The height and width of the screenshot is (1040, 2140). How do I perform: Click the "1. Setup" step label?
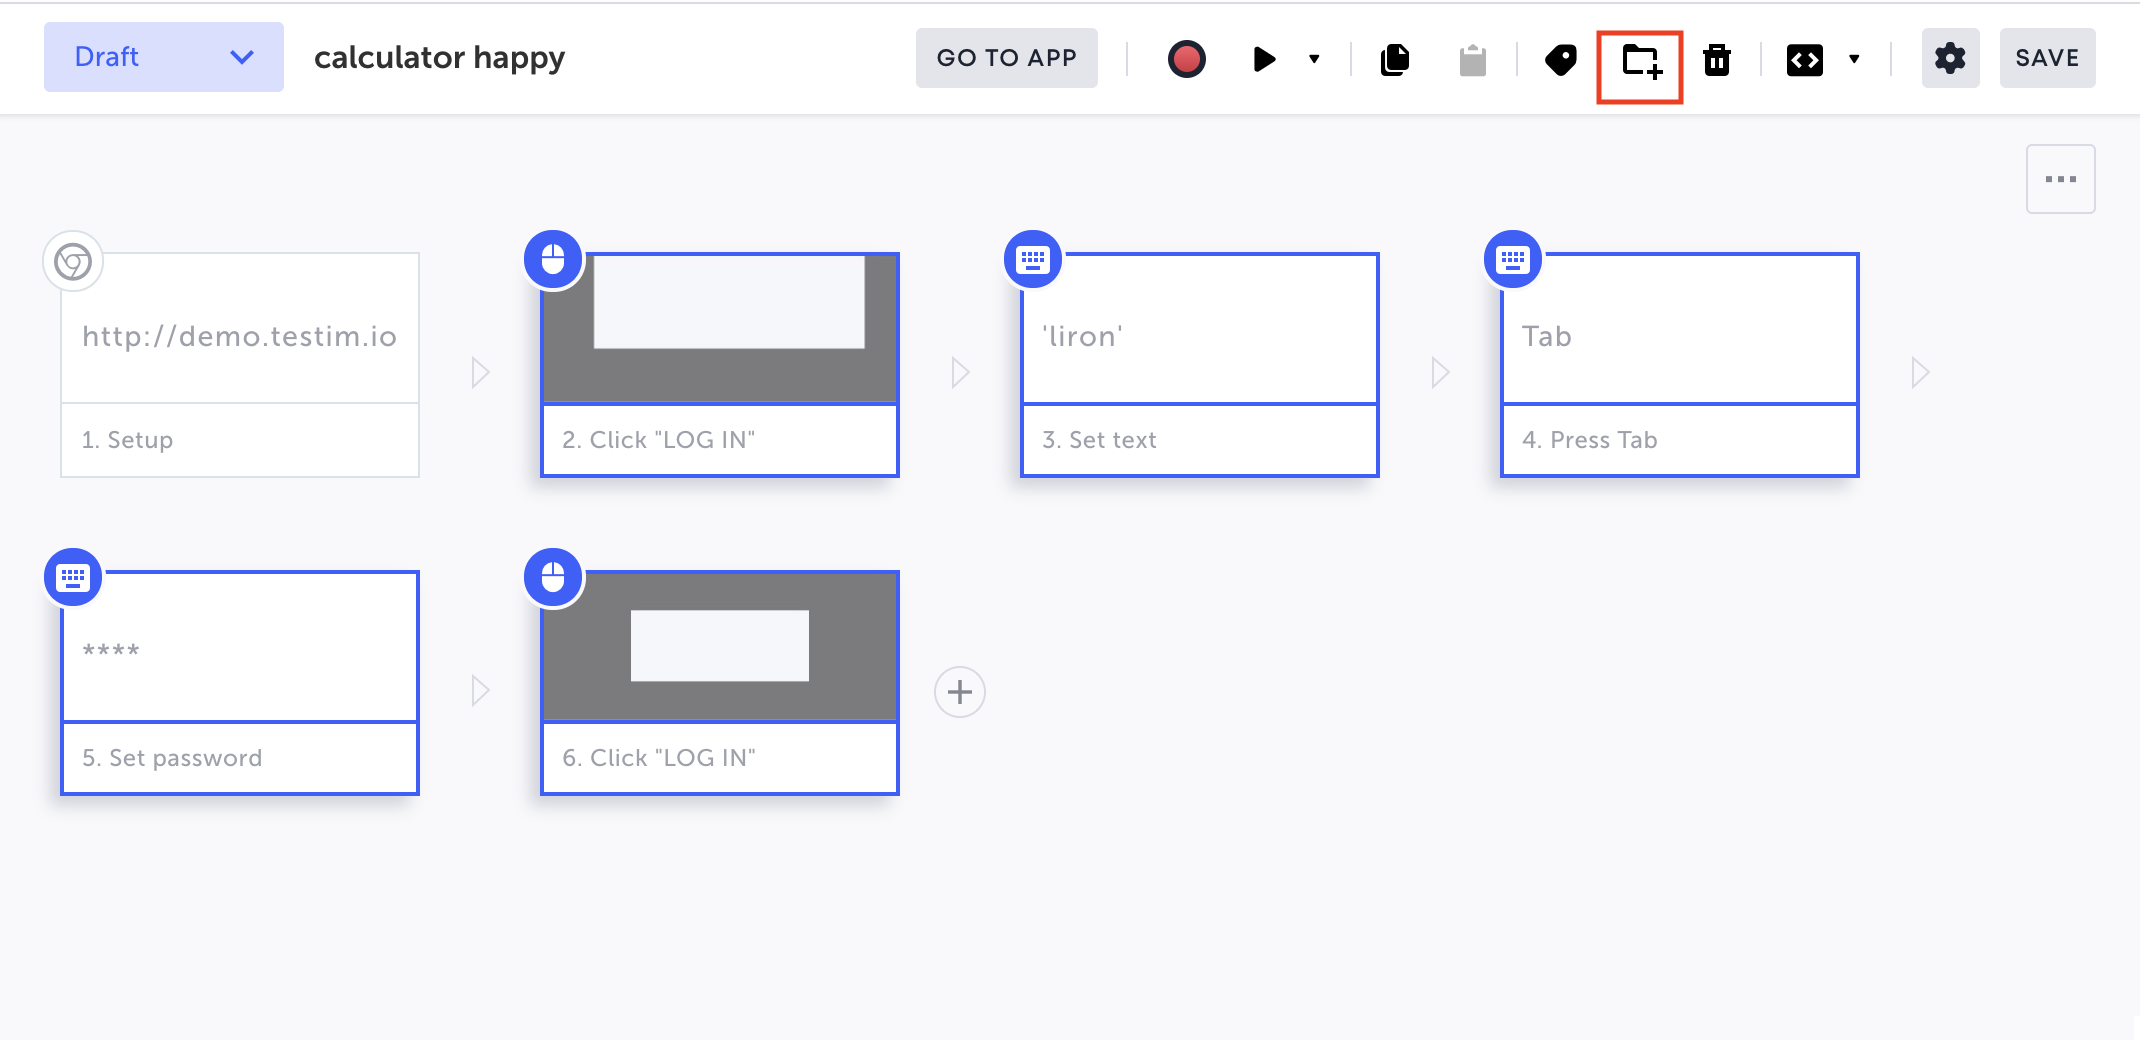[127, 440]
